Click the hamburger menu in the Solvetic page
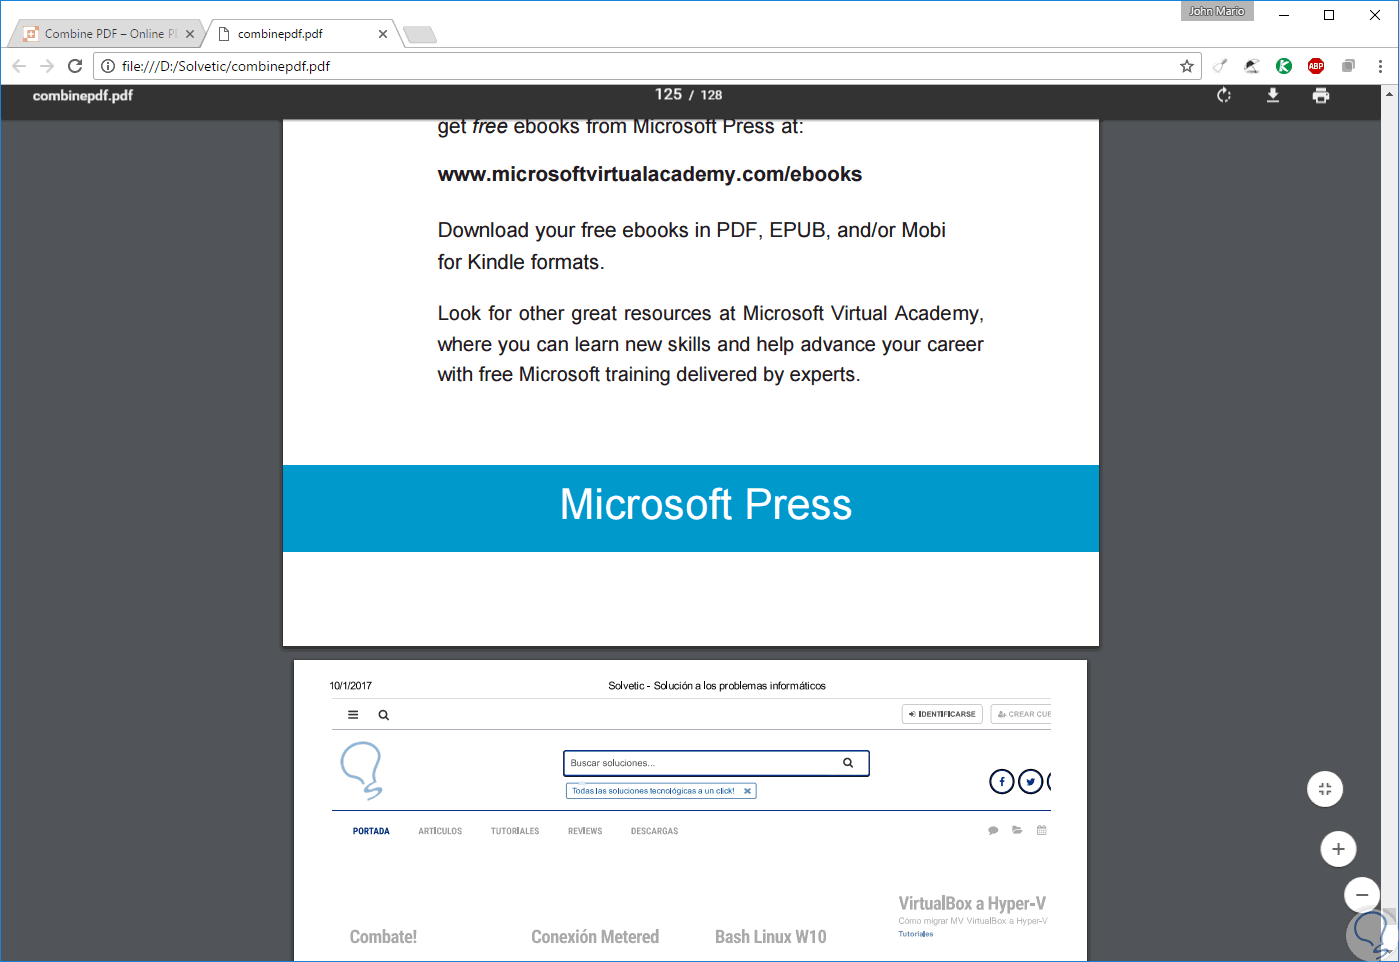 [353, 715]
